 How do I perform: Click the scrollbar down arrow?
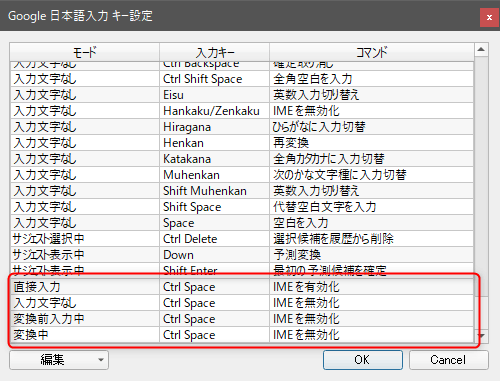point(481,335)
